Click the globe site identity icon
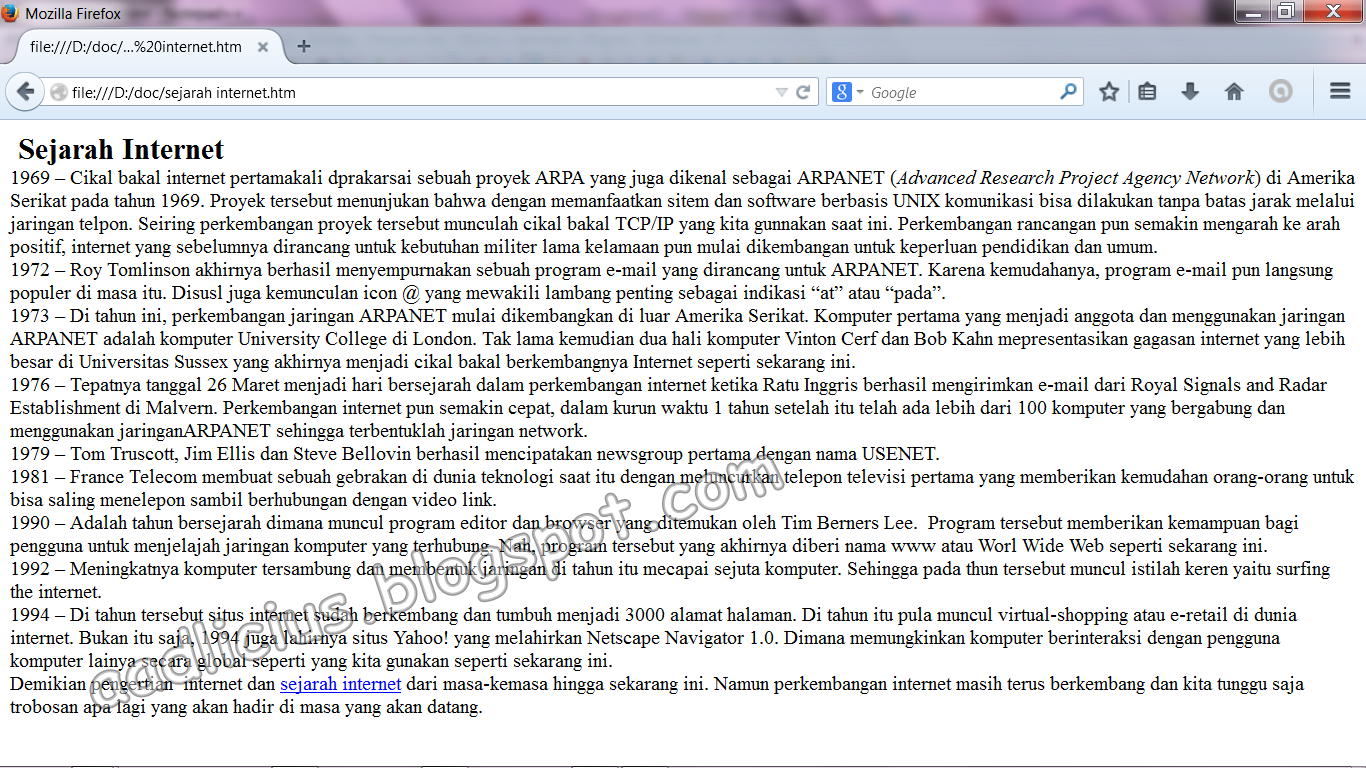1366x768 pixels. 59,93
